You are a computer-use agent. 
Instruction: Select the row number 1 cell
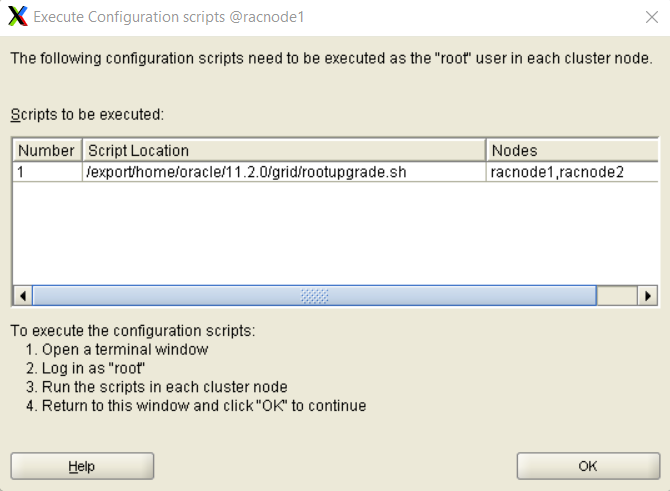[x=47, y=172]
